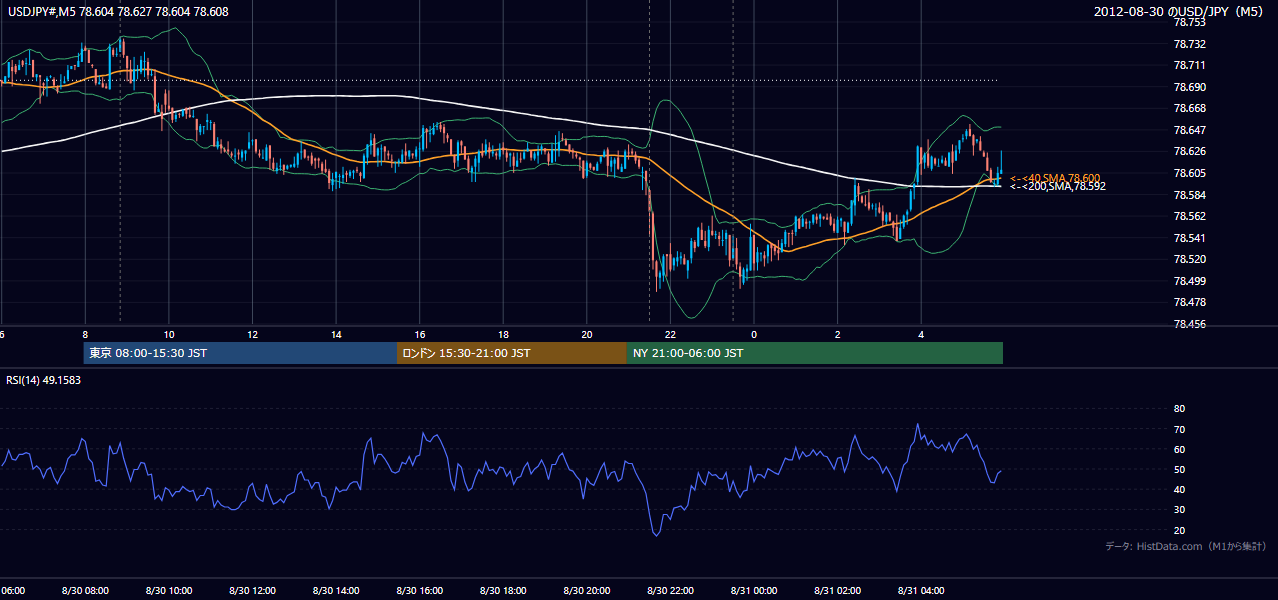Click RSI scale level 60
1278x600 pixels.
1179,449
